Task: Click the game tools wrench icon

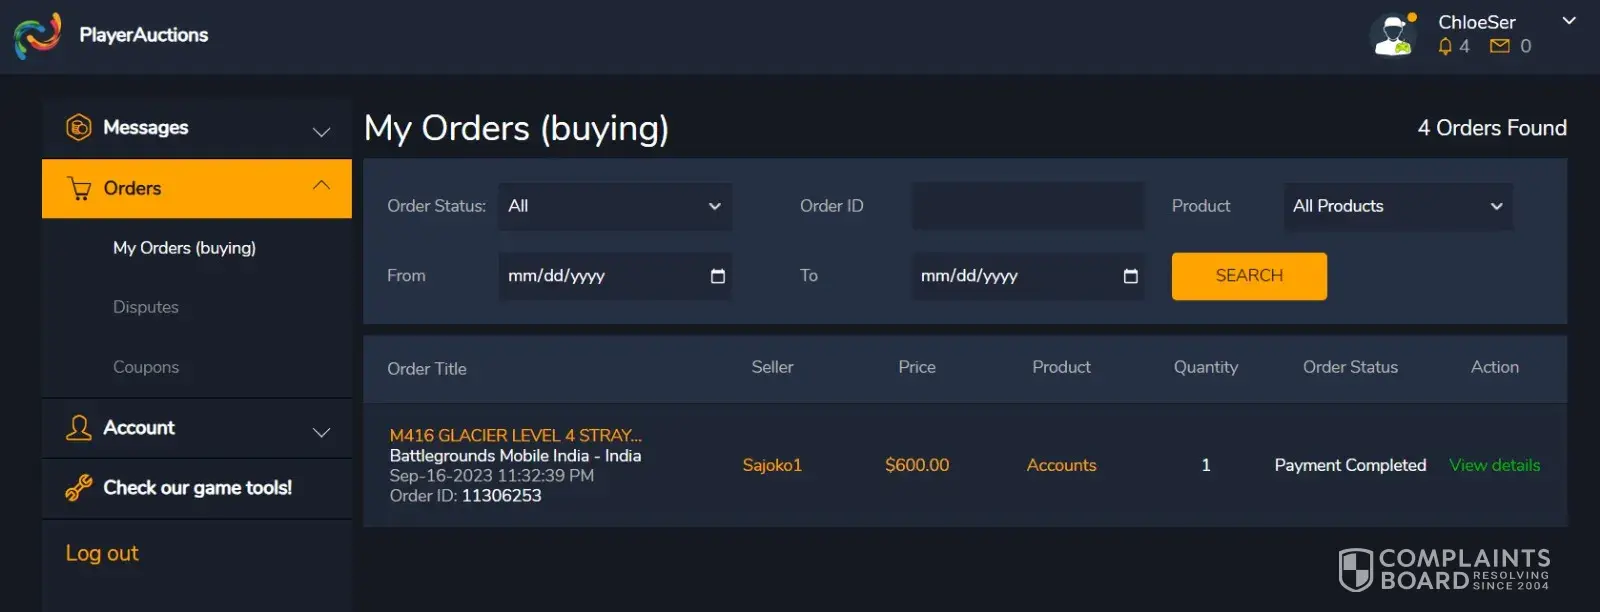Action: coord(79,488)
